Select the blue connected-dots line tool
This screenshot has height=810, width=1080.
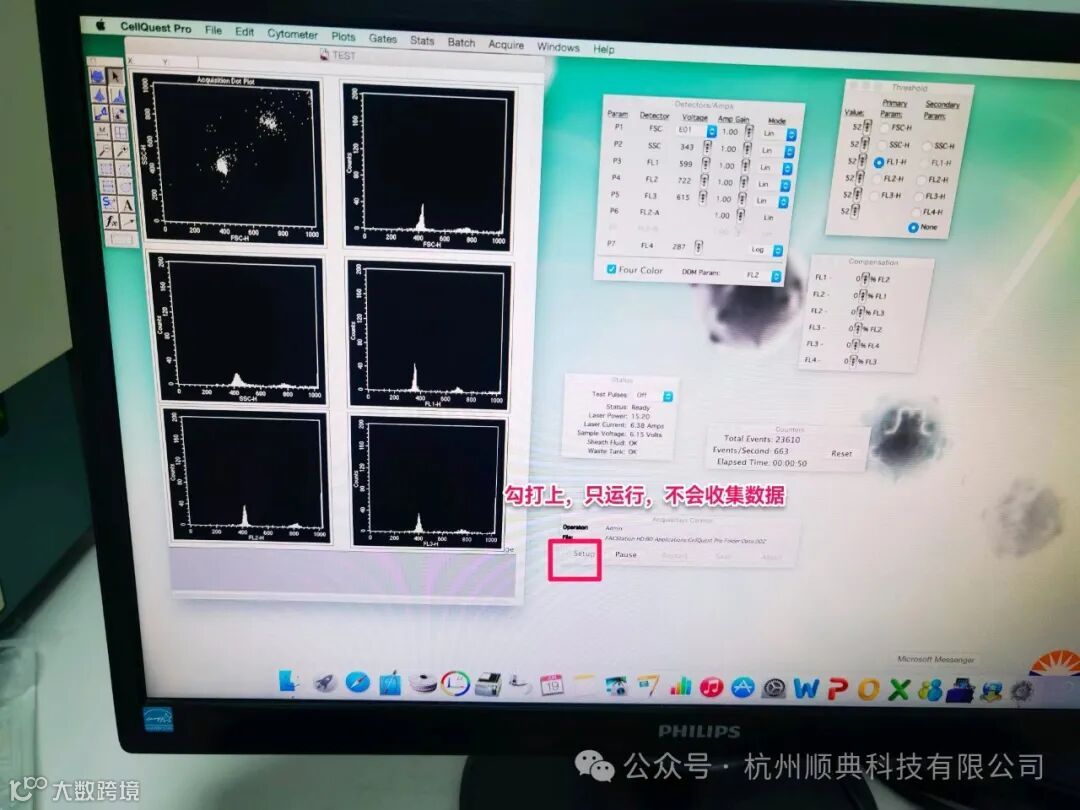(x=101, y=114)
